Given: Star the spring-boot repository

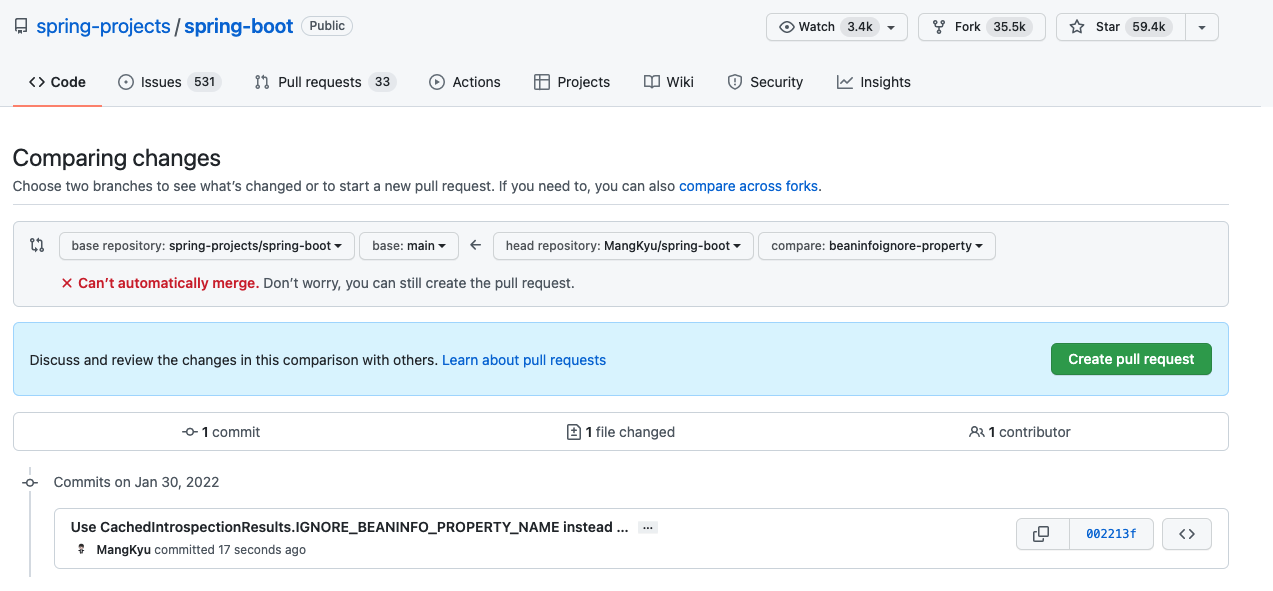Looking at the screenshot, I should 1120,27.
